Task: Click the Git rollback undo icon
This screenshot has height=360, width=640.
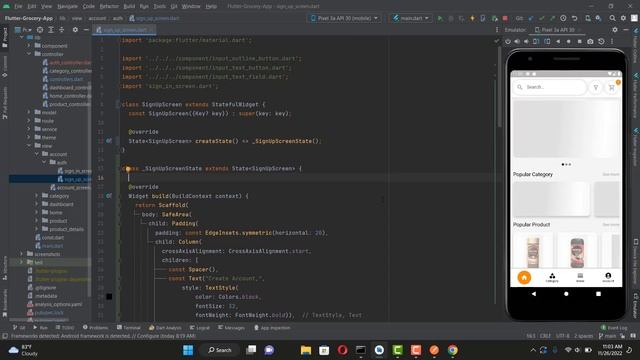Action: pos(574,18)
